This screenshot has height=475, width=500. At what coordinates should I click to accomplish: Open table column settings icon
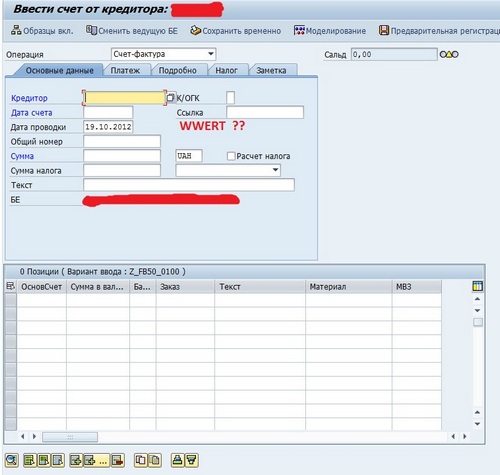click(x=478, y=286)
